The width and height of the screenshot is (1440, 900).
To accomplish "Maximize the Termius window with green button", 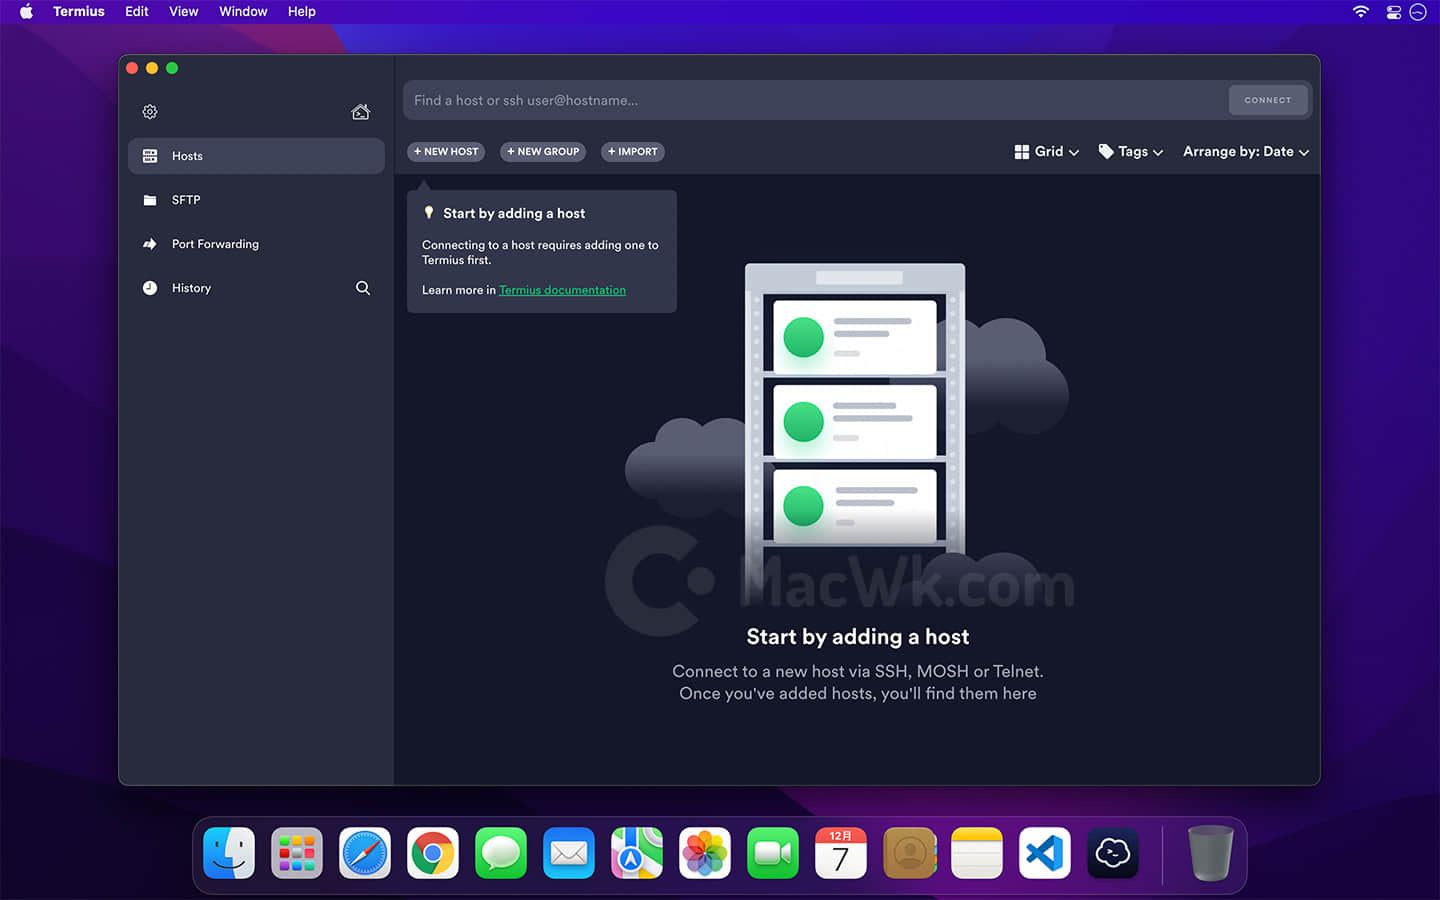I will (x=172, y=68).
